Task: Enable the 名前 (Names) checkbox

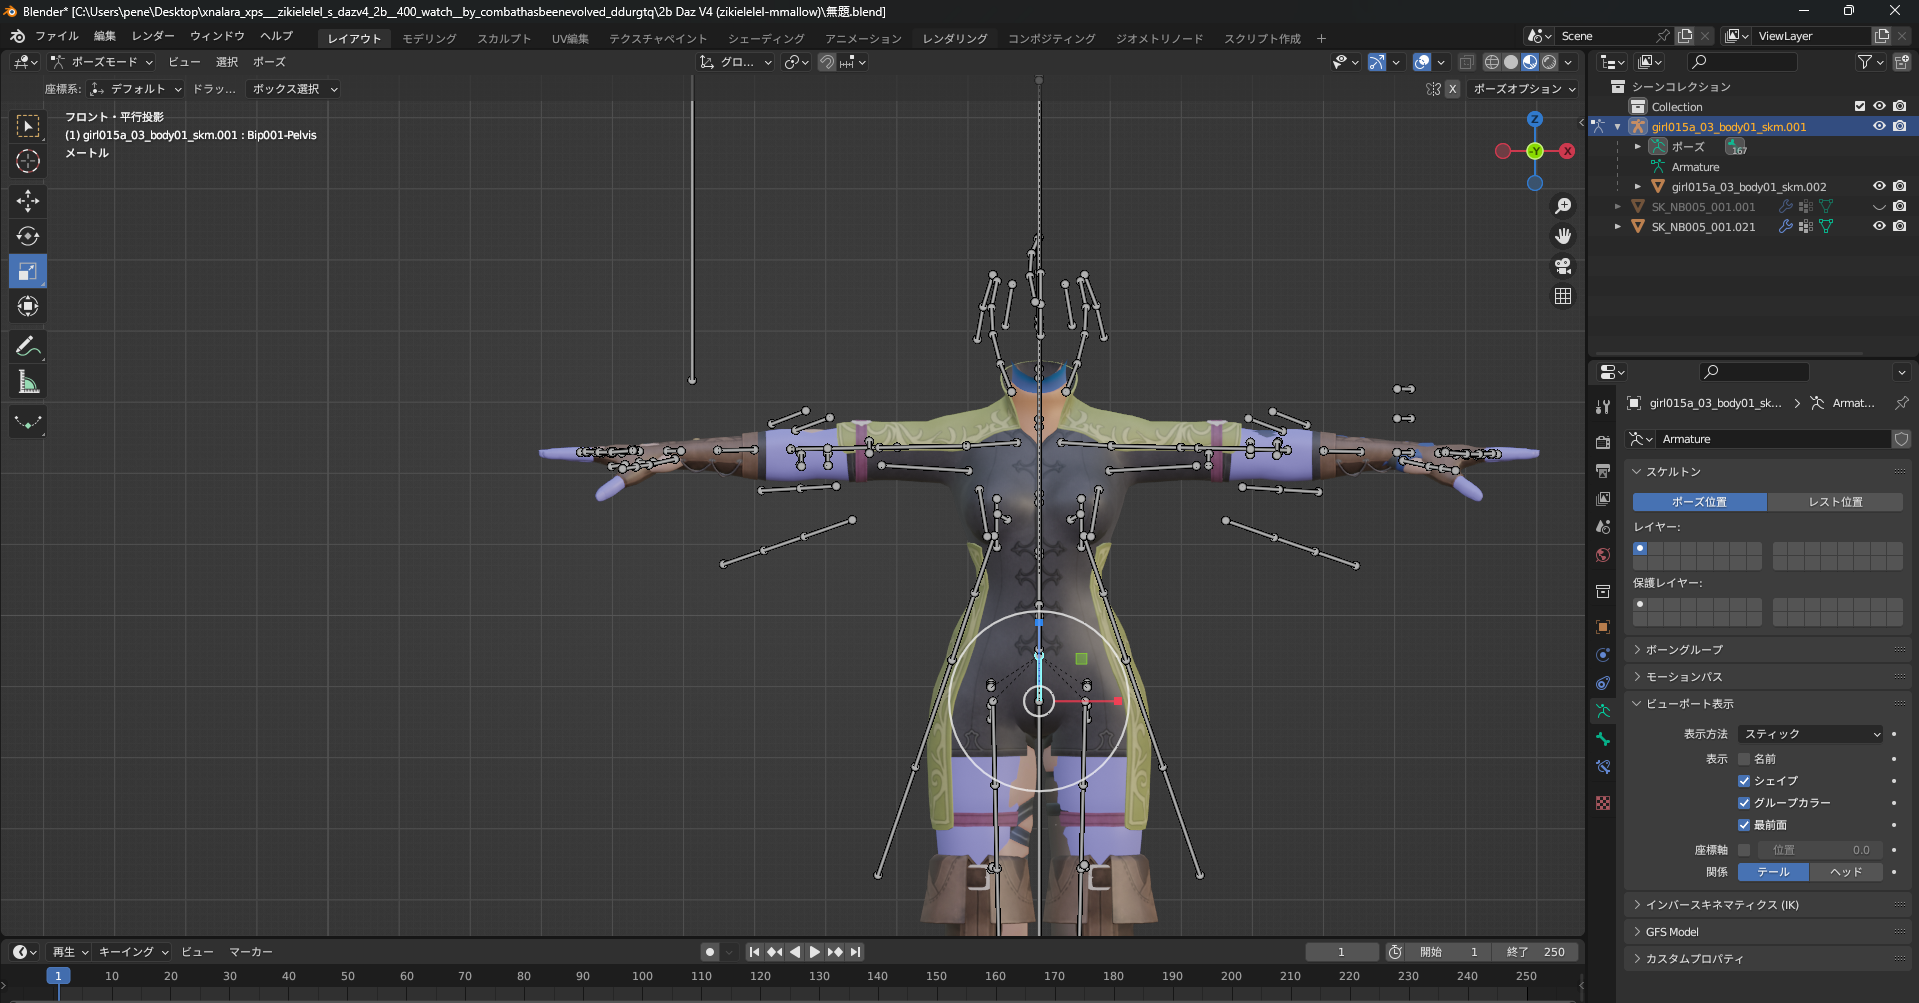Action: click(x=1744, y=759)
